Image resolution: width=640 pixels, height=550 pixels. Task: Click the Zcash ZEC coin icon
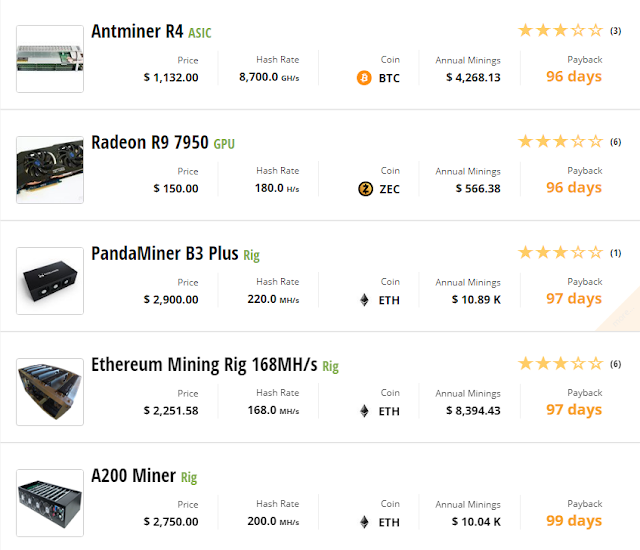click(x=365, y=189)
